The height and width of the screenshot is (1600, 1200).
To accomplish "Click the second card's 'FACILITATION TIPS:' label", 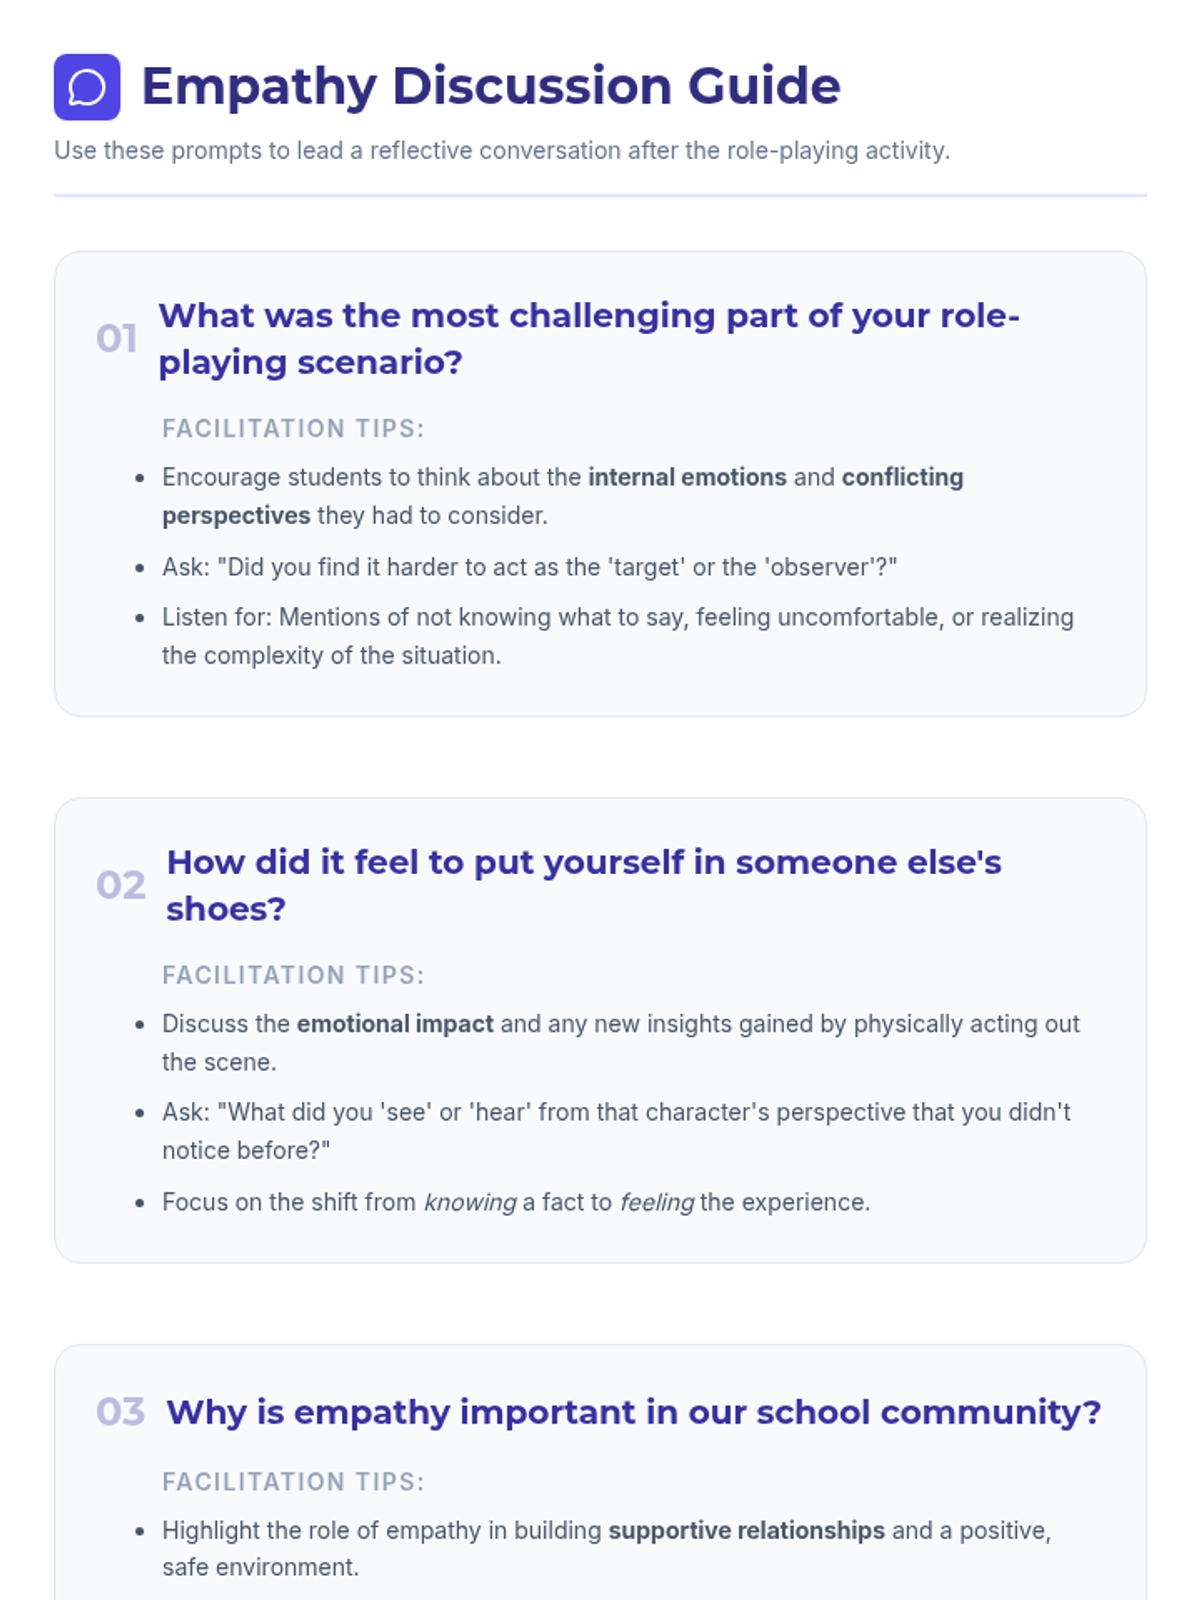I will coord(293,975).
